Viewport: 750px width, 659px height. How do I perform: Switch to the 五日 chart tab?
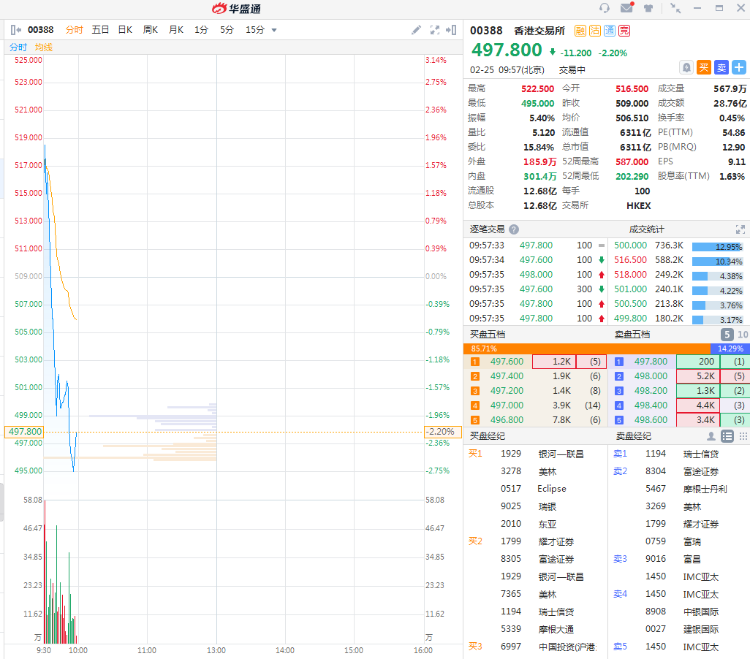pyautogui.click(x=100, y=30)
